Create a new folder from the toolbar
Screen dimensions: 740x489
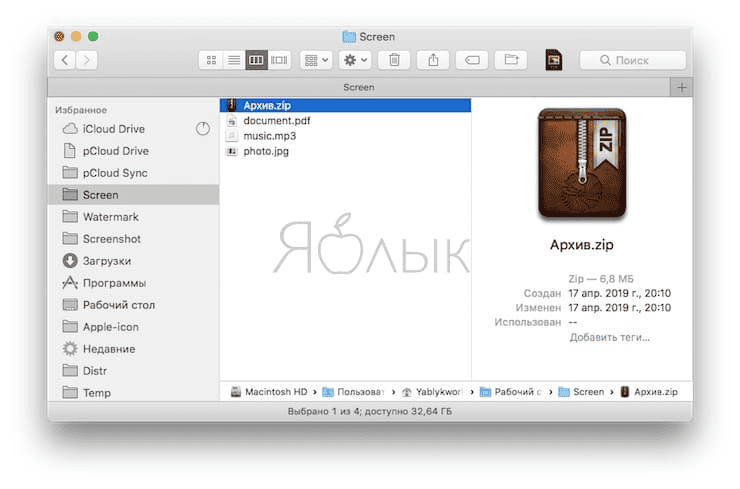coord(511,60)
